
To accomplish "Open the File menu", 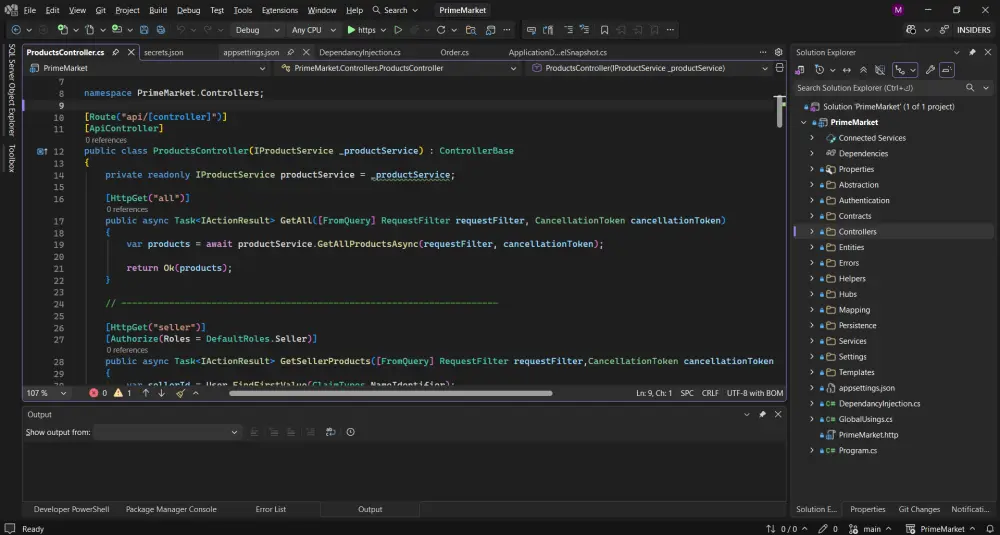I will (x=30, y=10).
